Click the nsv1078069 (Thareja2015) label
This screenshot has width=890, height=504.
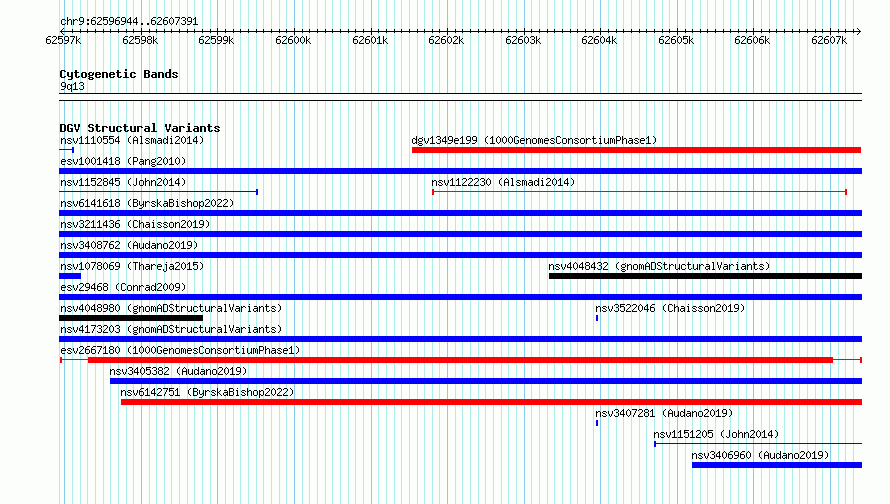(x=132, y=266)
